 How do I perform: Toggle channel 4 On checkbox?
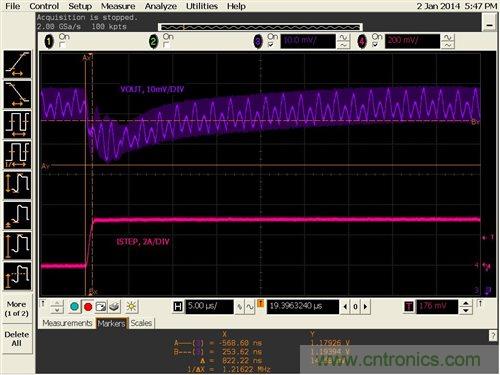(x=375, y=44)
